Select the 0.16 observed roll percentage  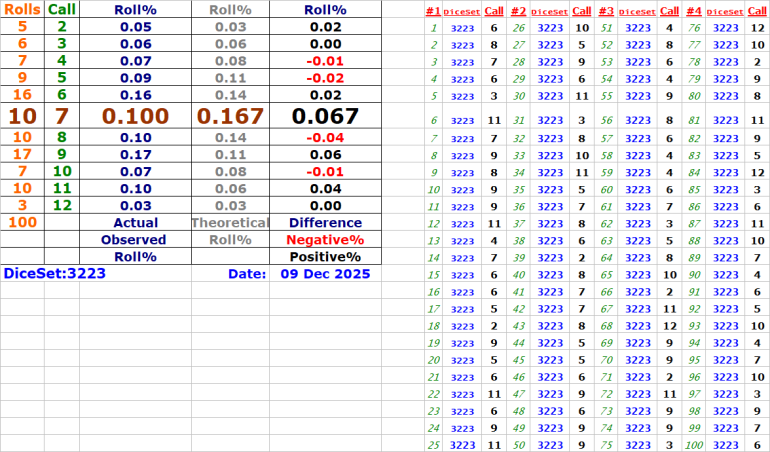[x=135, y=94]
